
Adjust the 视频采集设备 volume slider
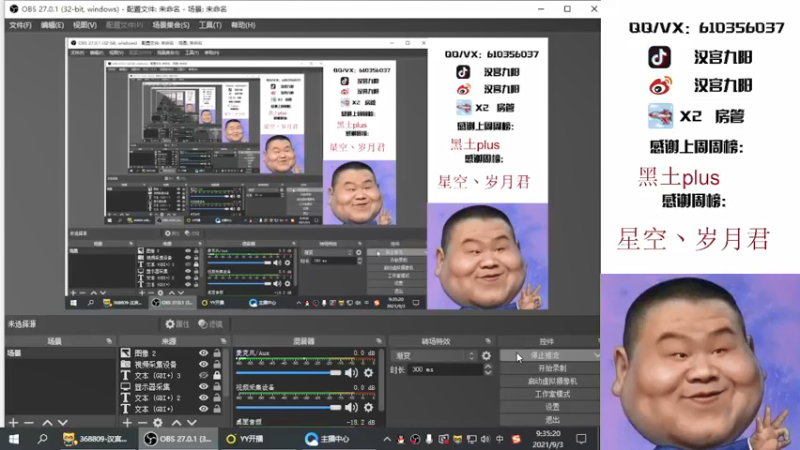pos(288,407)
